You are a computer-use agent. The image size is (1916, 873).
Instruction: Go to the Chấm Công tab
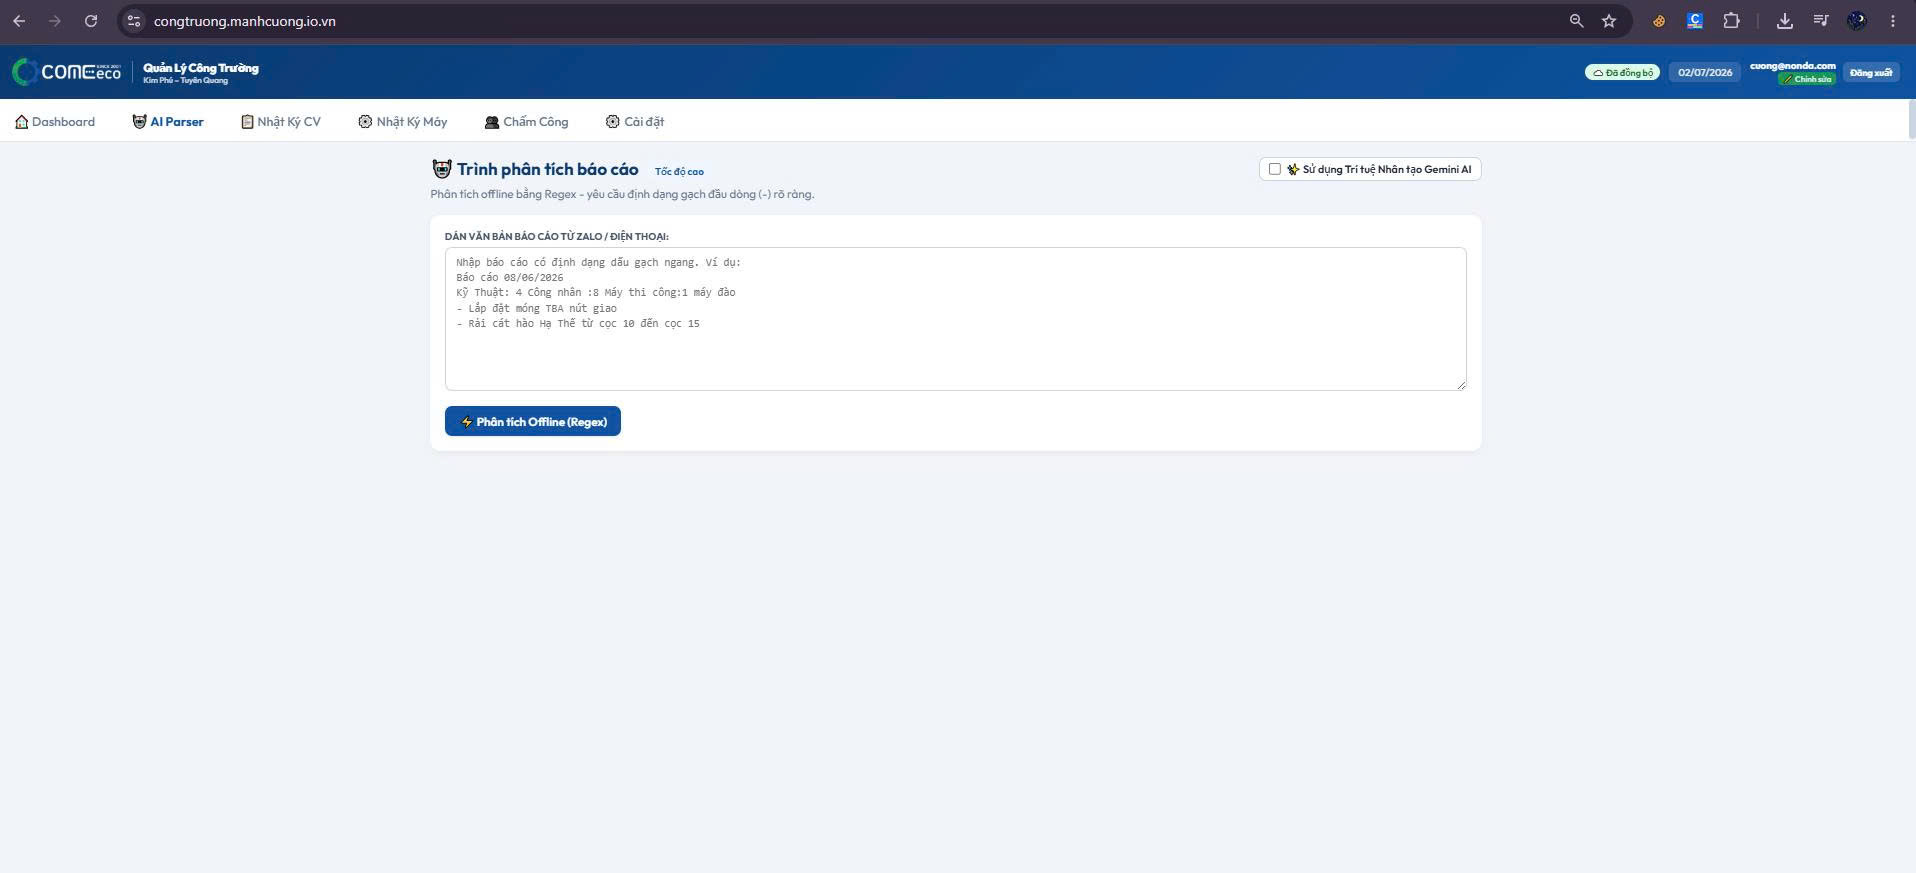pos(526,122)
